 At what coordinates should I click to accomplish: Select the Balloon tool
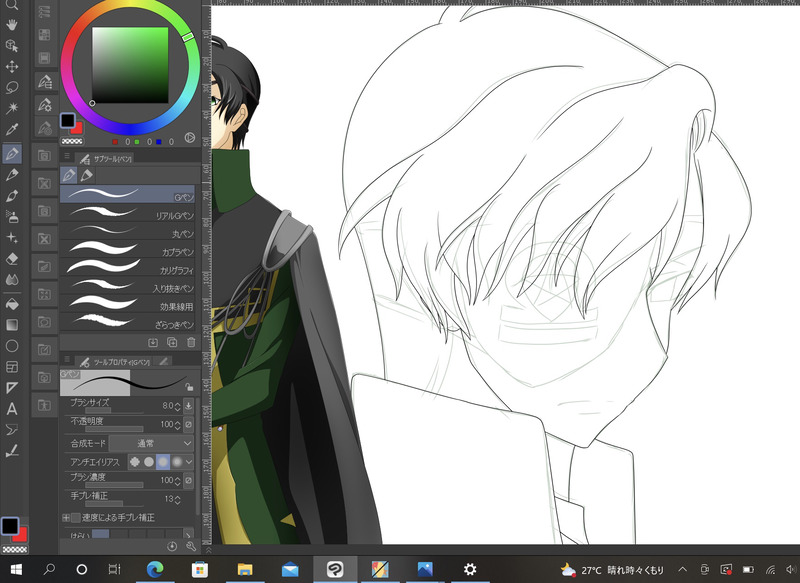[x=12, y=430]
